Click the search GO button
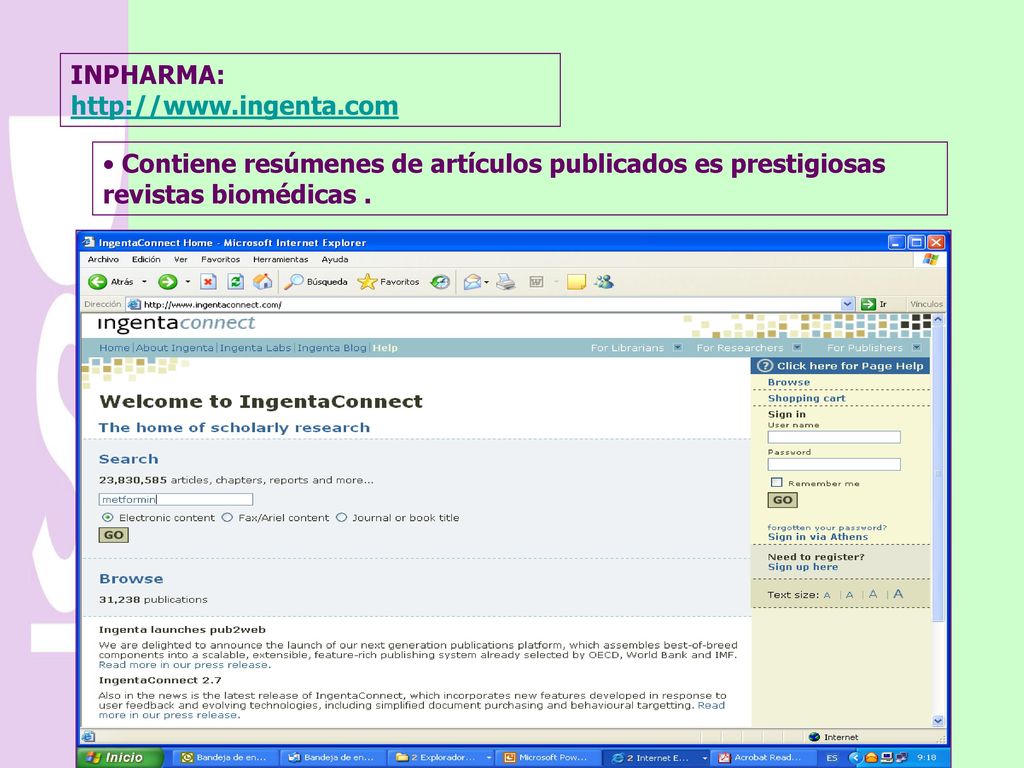Viewport: 1024px width, 768px height. pos(114,535)
